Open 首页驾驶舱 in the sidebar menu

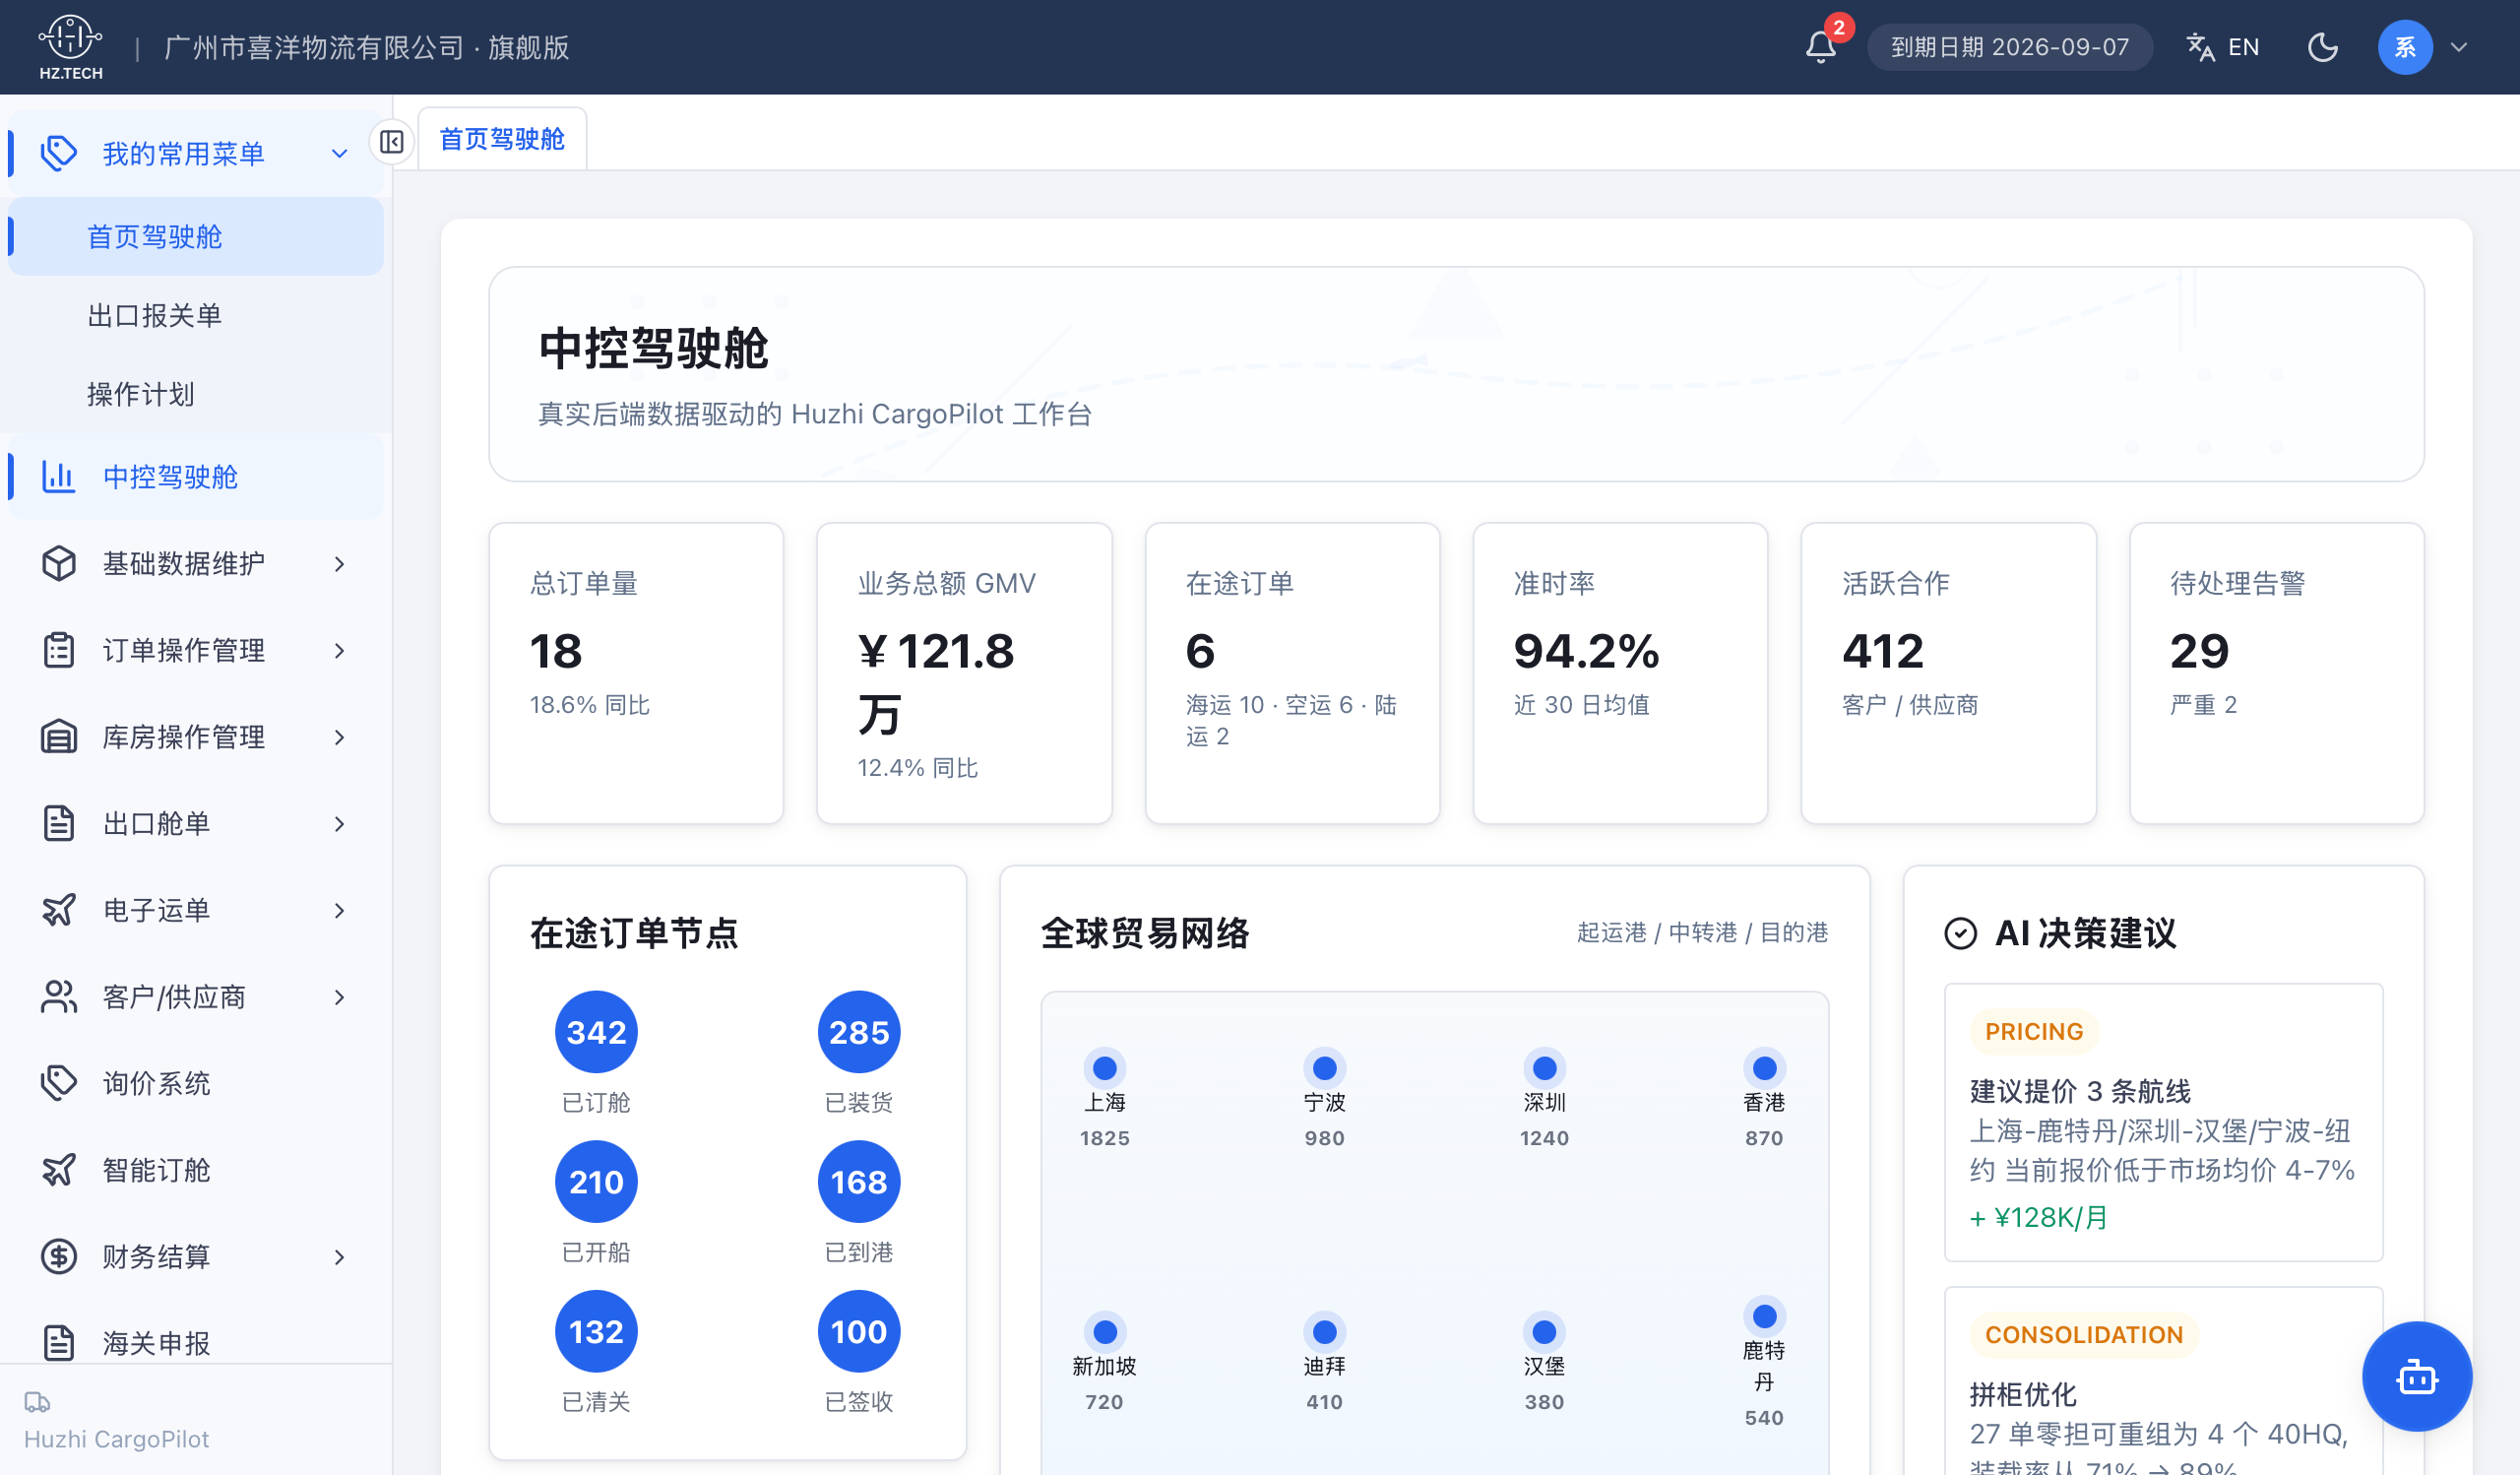point(196,236)
